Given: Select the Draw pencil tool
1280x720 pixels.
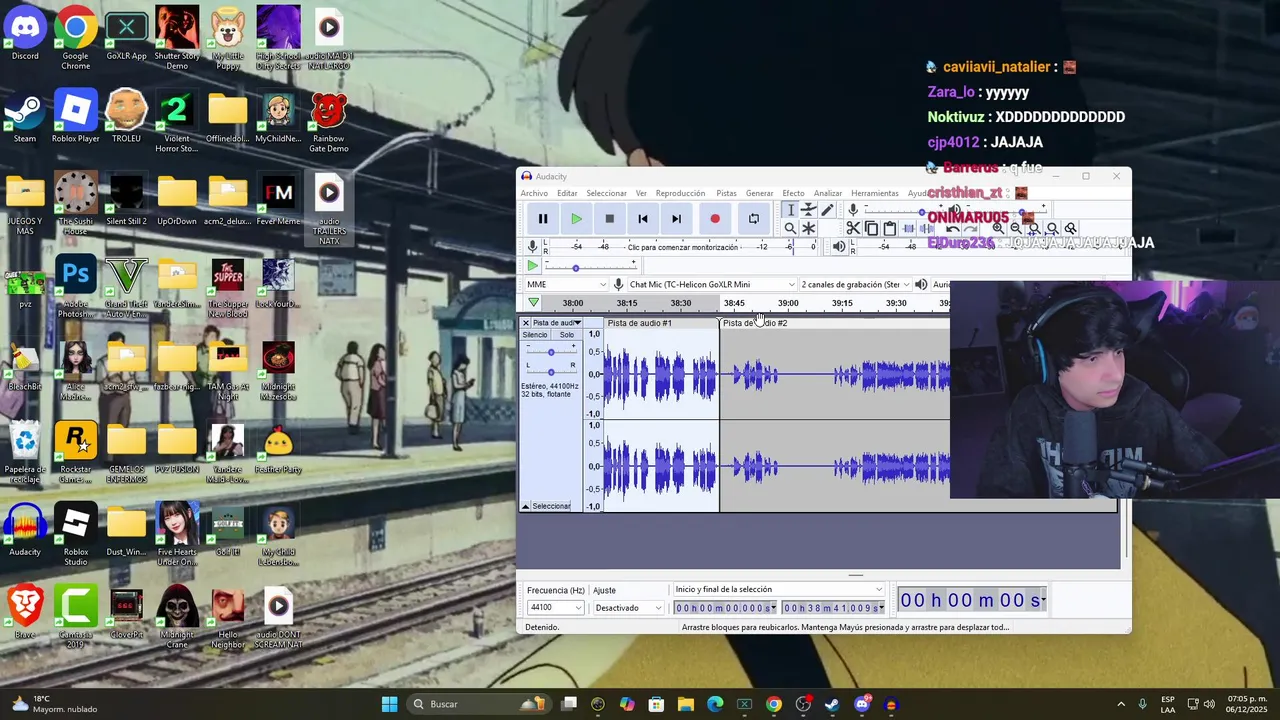Looking at the screenshot, I should pyautogui.click(x=827, y=210).
